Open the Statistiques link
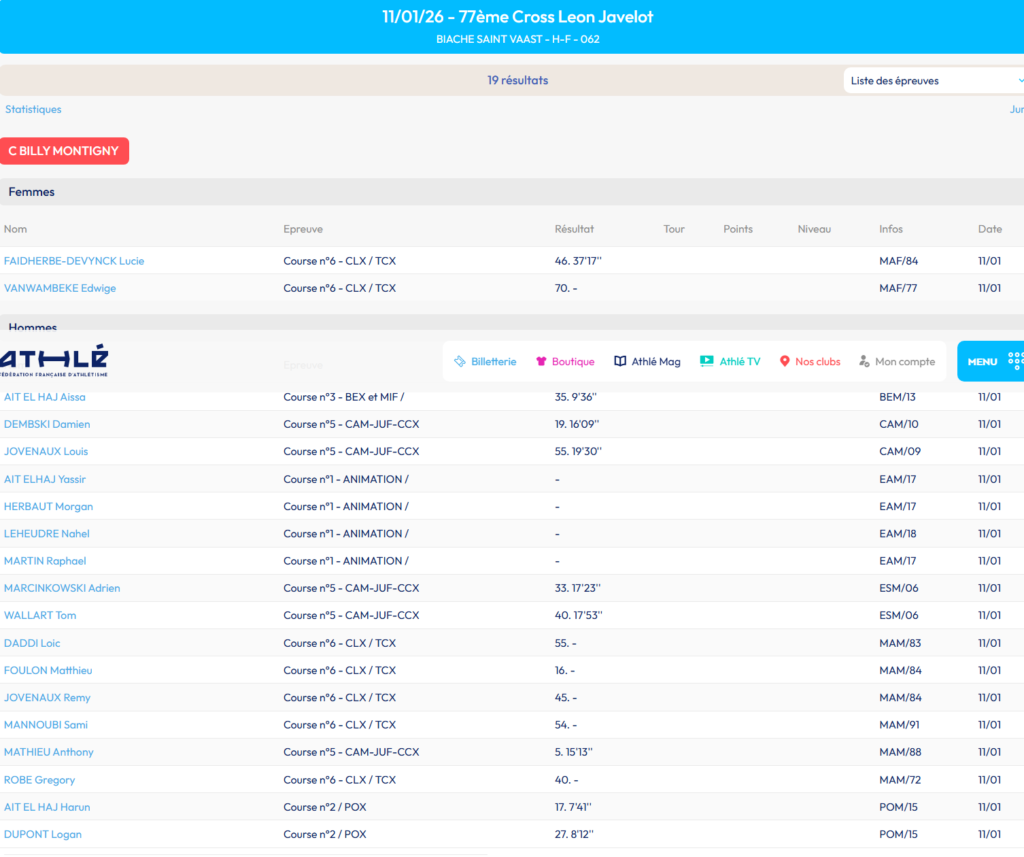1024x857 pixels. click(x=33, y=109)
